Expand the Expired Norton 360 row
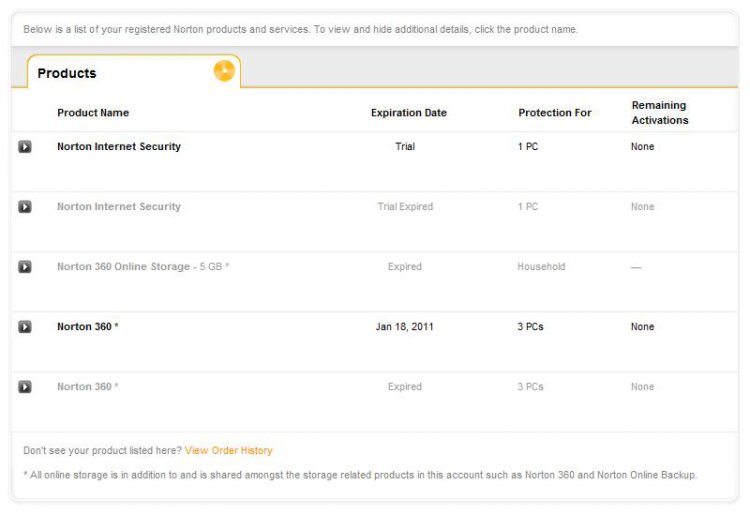Image resolution: width=750 pixels, height=515 pixels. pyautogui.click(x=25, y=387)
